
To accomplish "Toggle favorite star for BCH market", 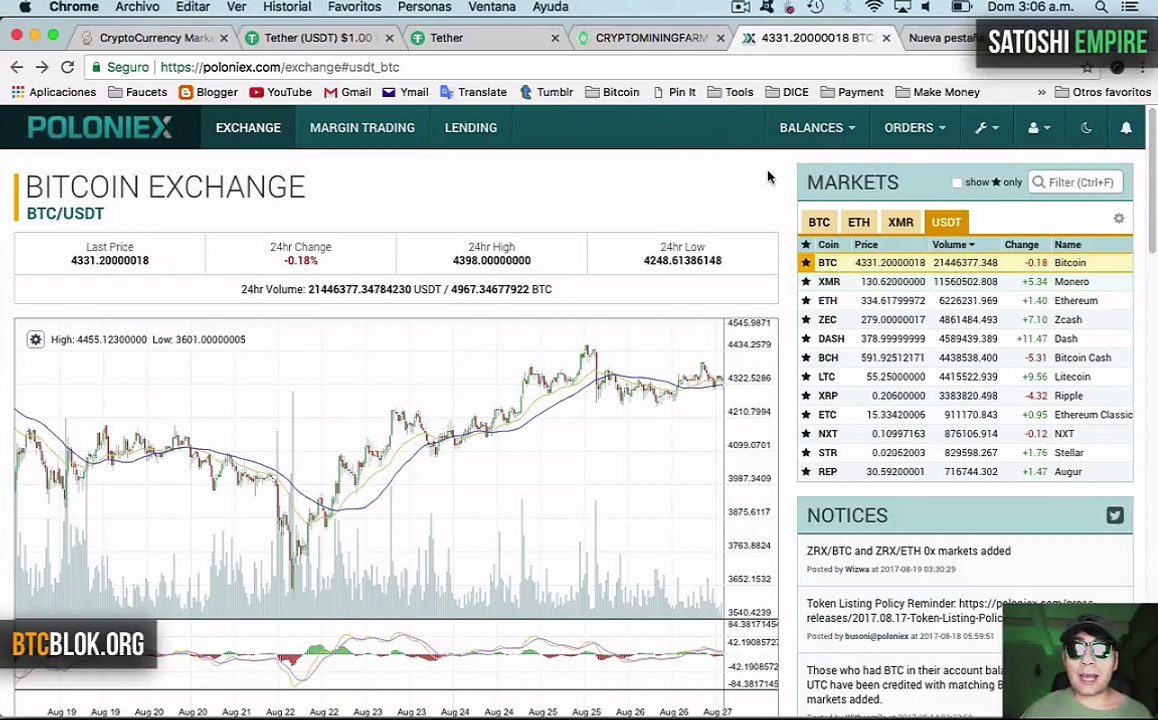I will coord(806,358).
